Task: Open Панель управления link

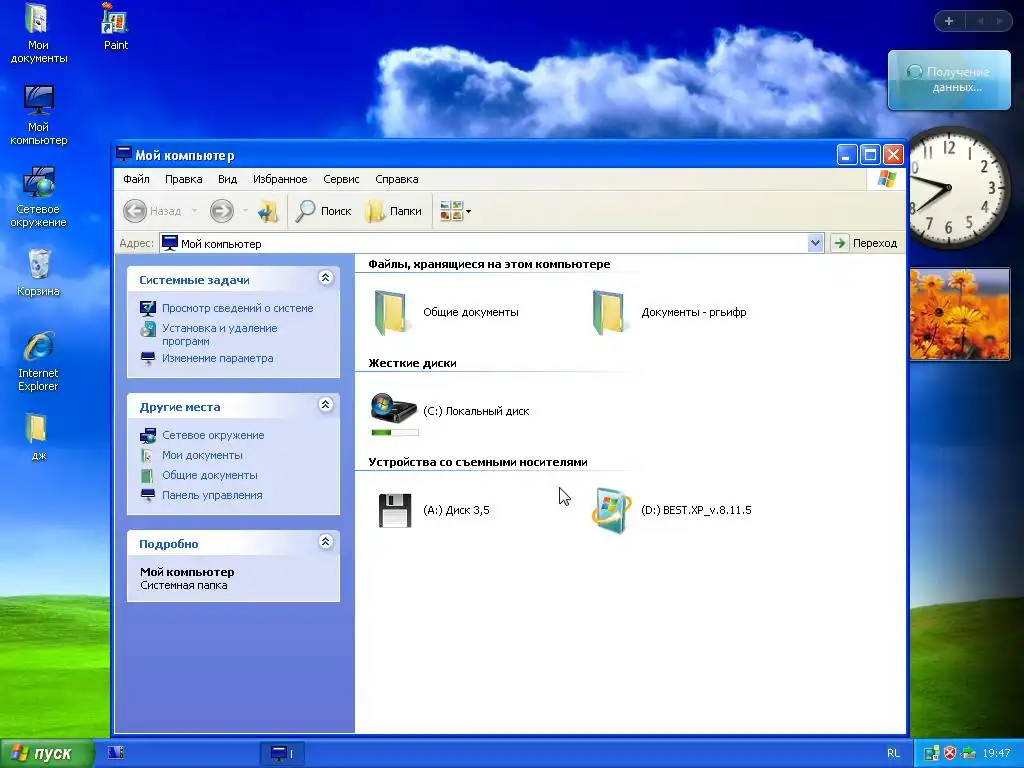Action: coord(212,495)
